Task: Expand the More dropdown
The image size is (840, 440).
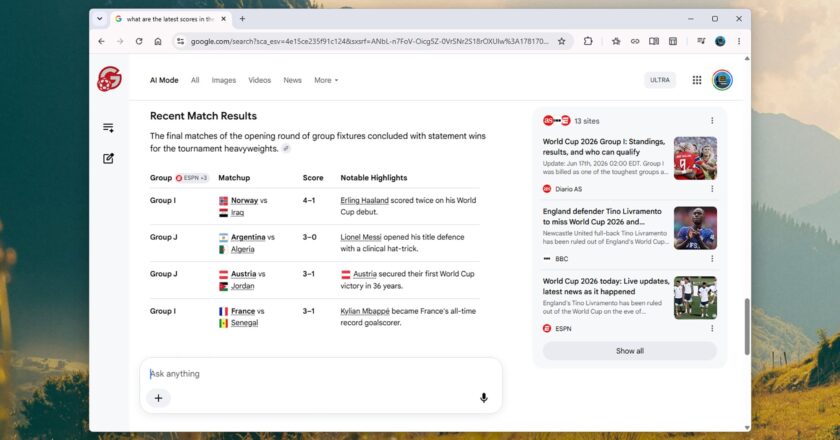Action: [x=326, y=80]
